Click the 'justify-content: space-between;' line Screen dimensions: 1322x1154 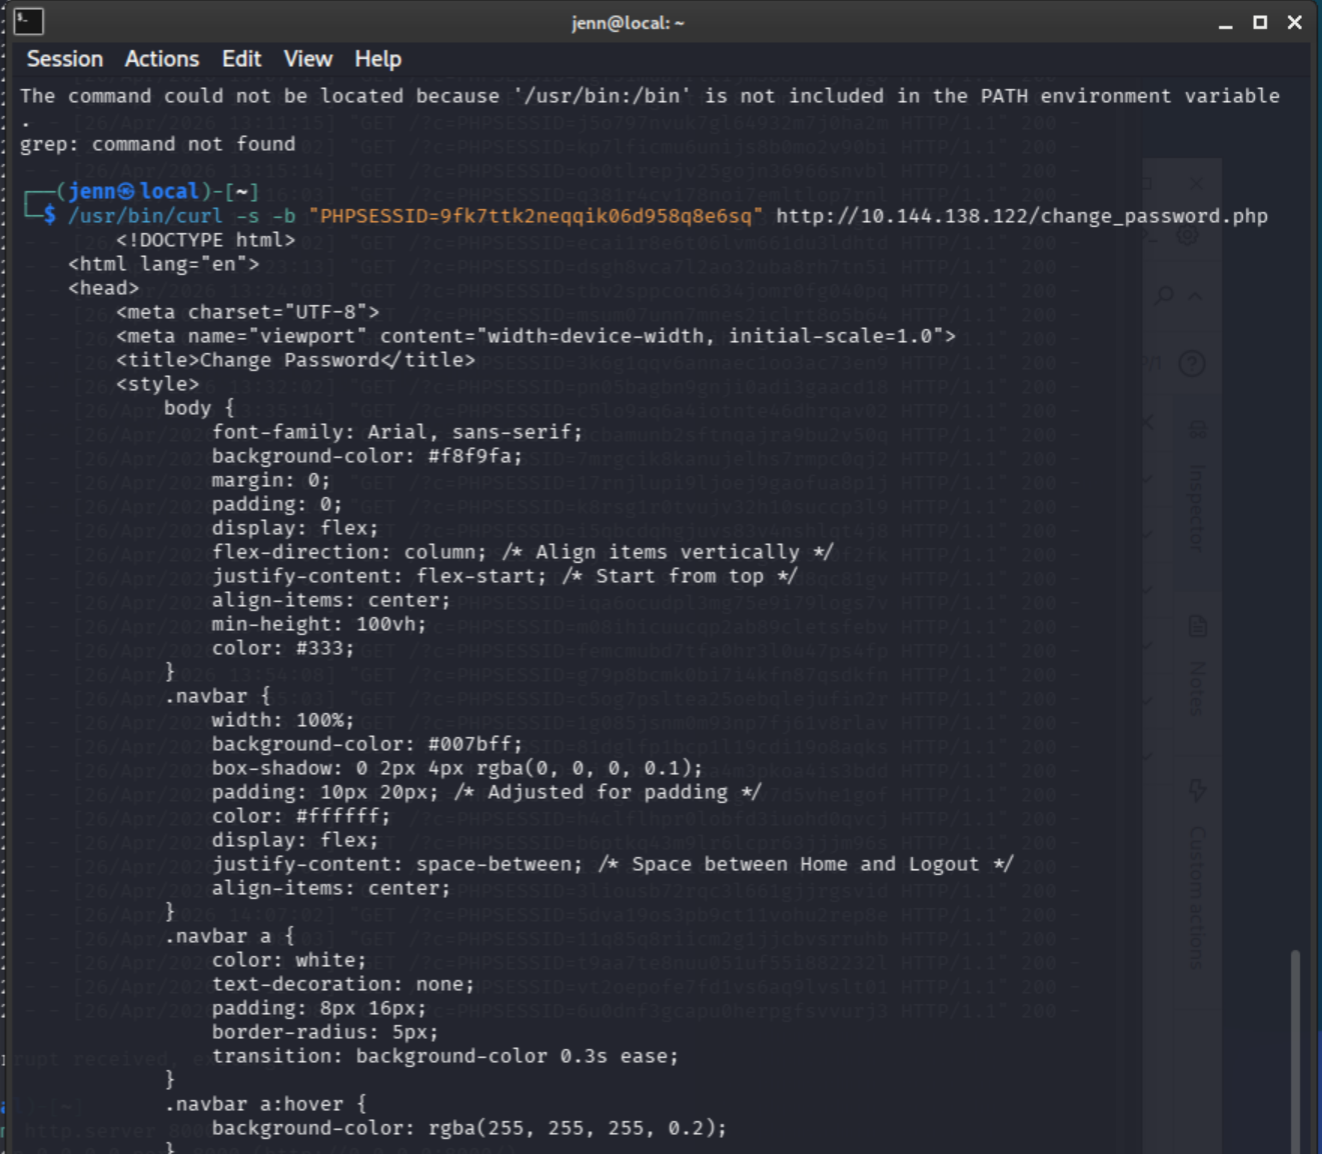coord(397,864)
